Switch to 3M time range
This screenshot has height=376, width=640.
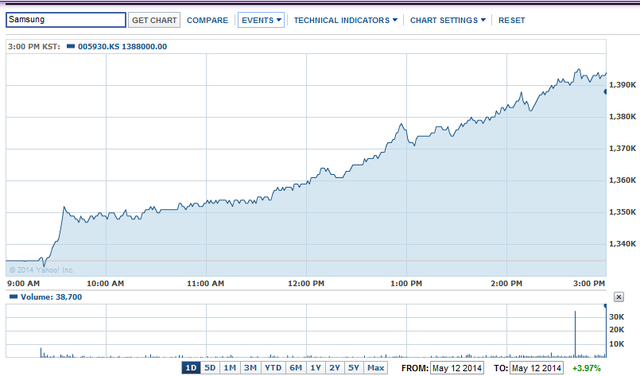pos(250,368)
